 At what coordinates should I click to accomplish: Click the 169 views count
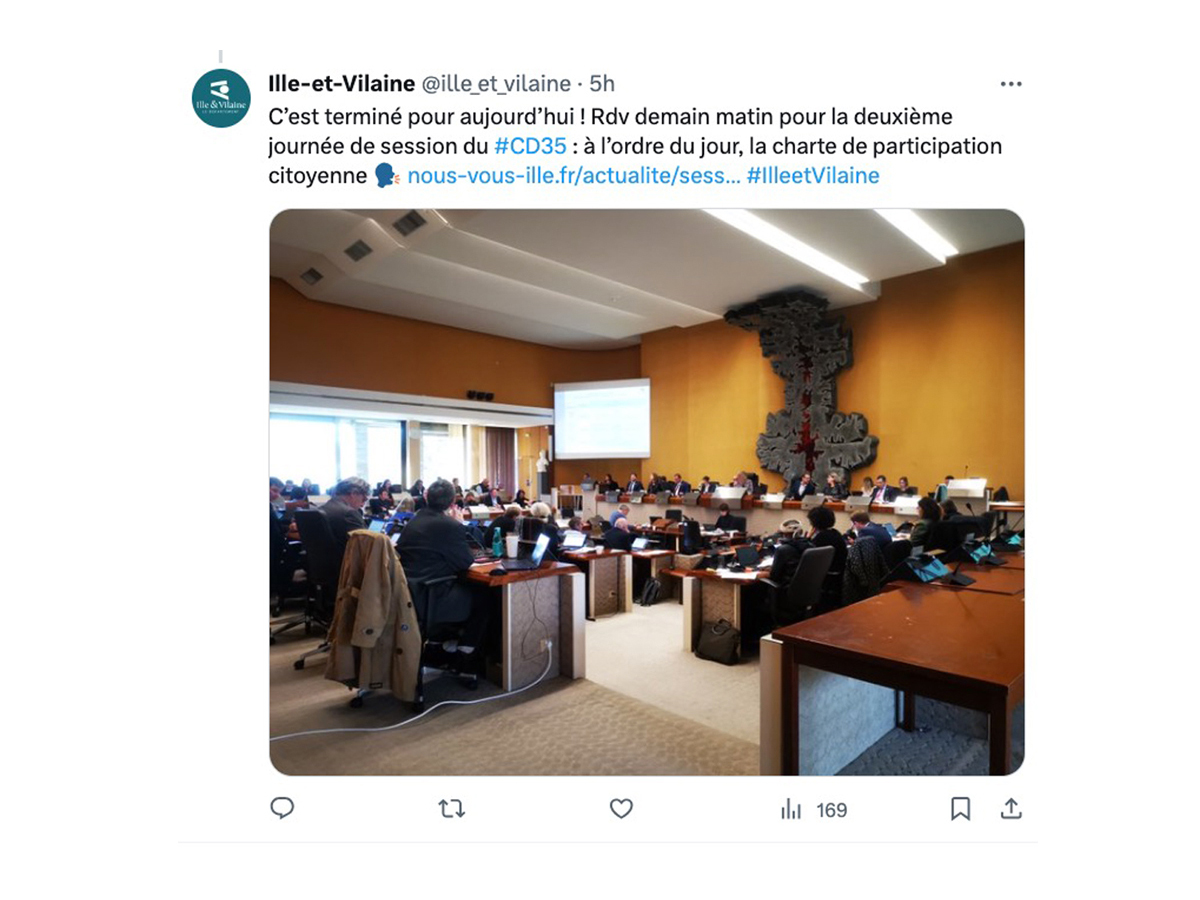[832, 810]
